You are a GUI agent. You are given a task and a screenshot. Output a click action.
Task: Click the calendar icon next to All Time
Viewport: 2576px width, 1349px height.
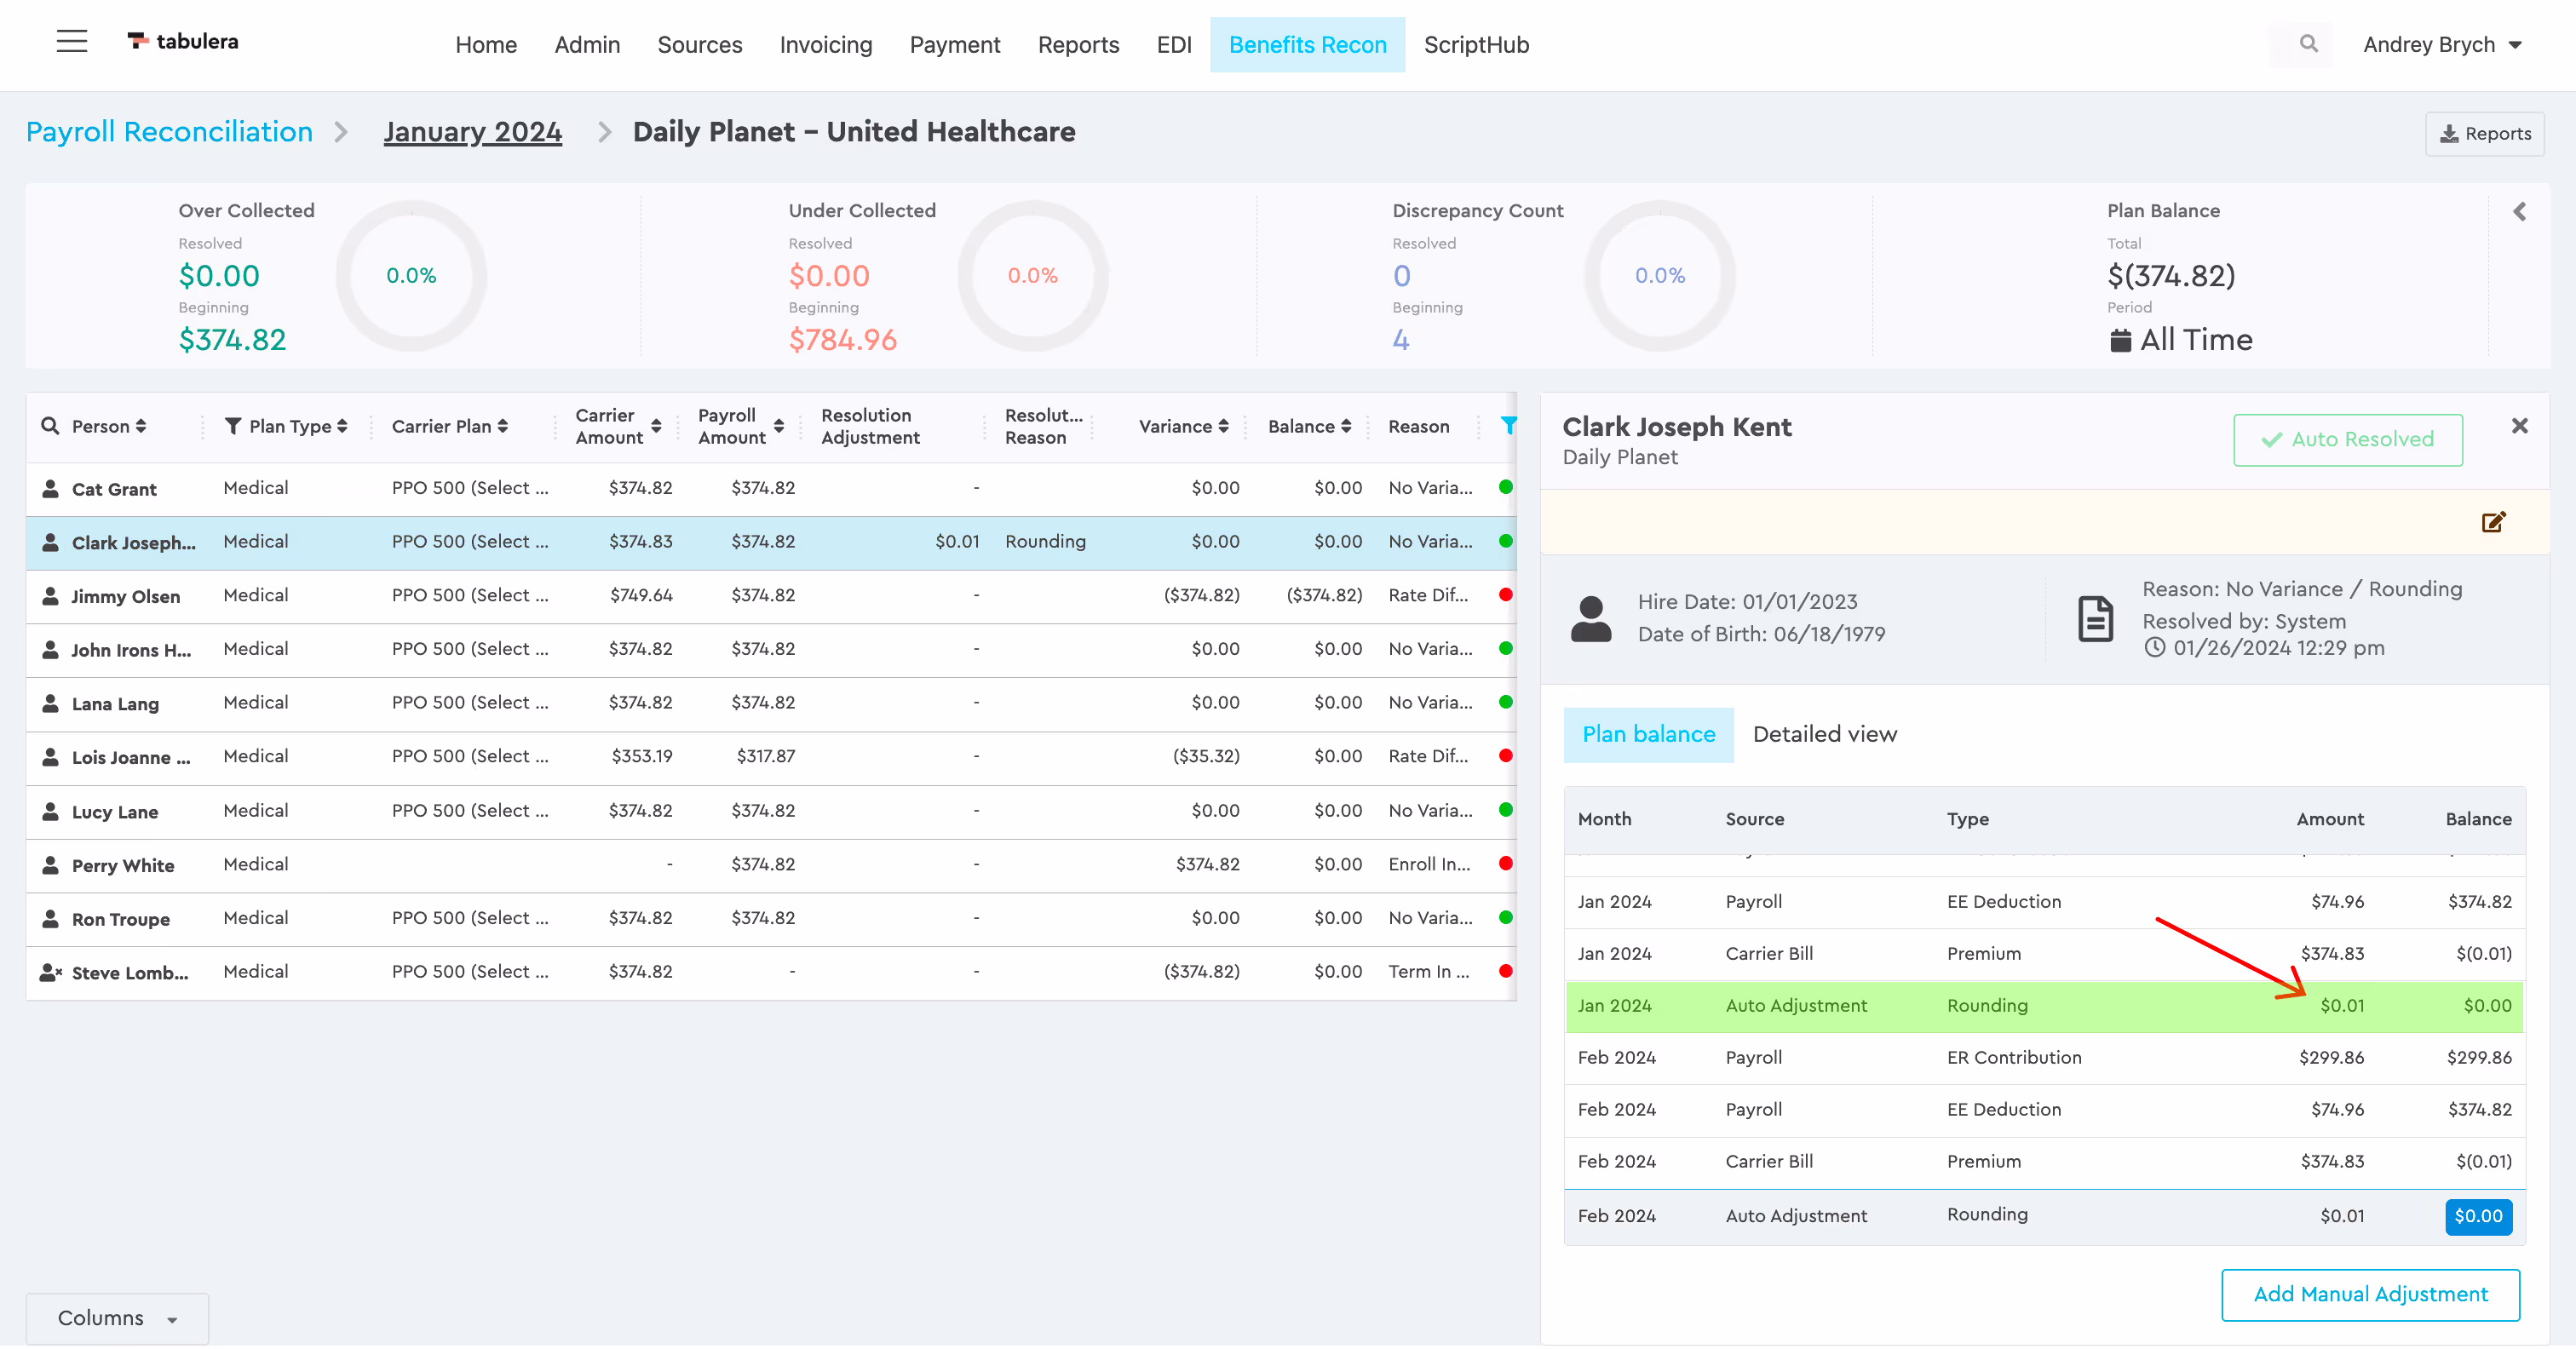click(x=2119, y=340)
